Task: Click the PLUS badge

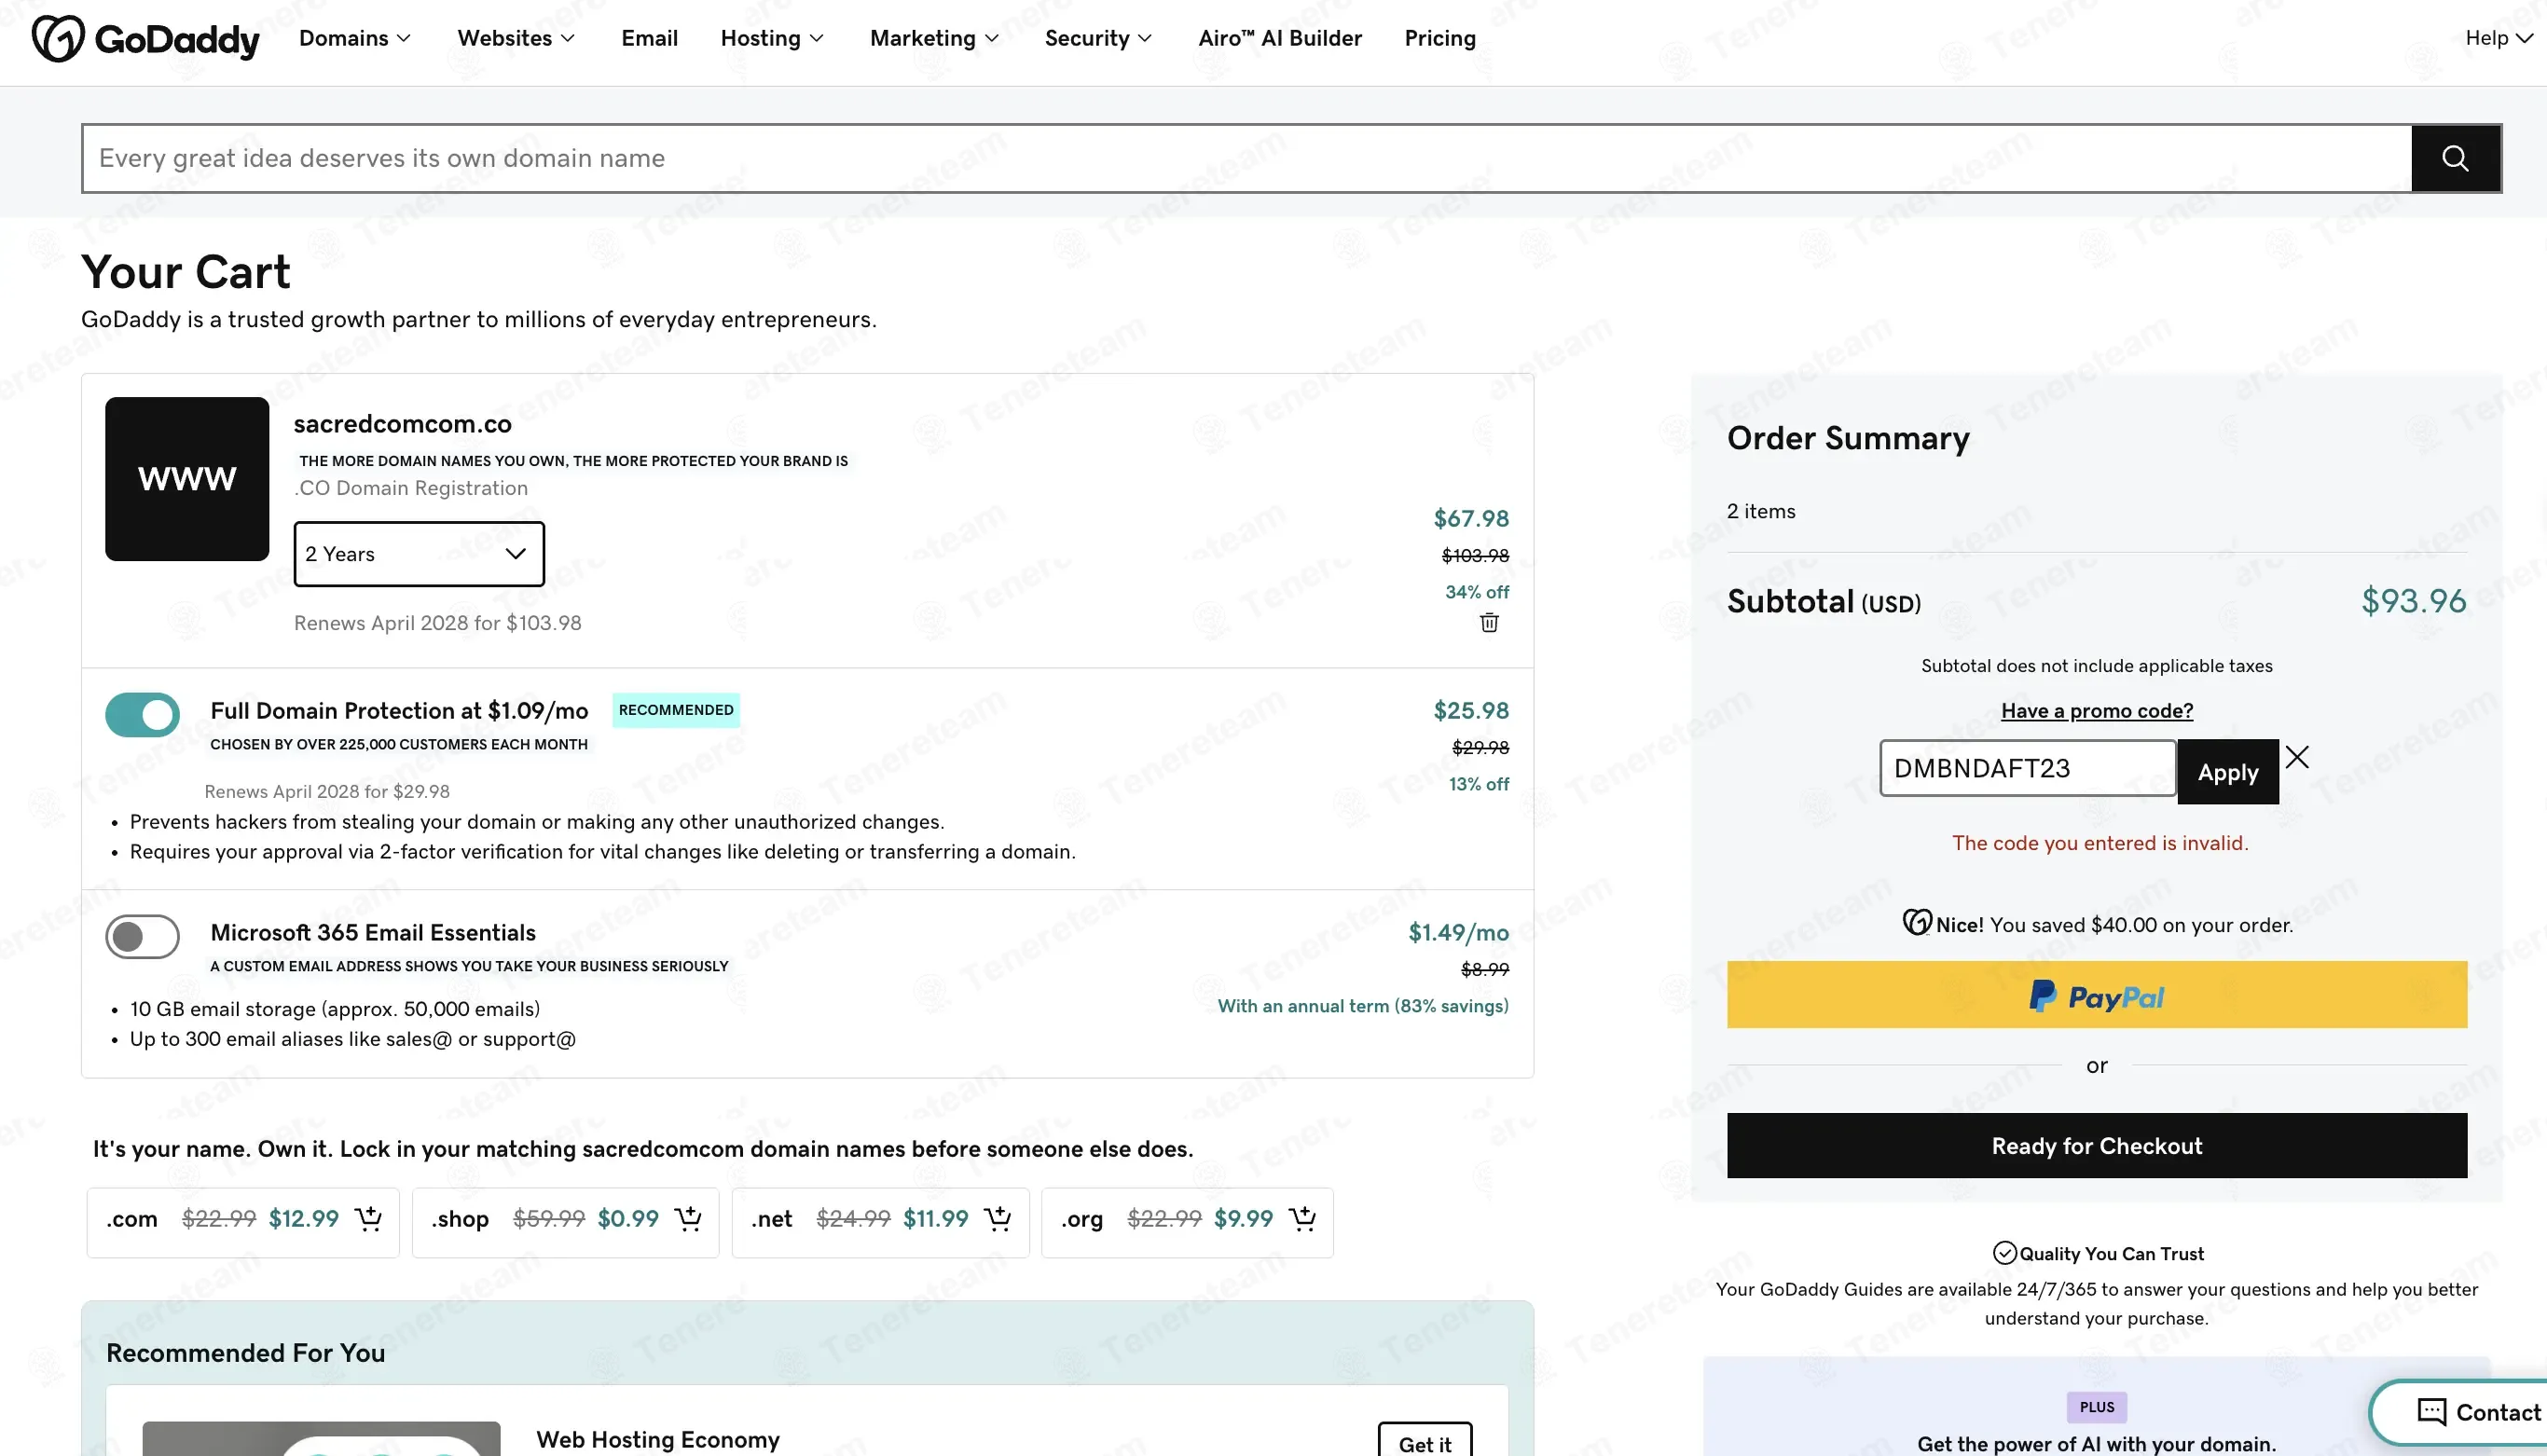Action: 2096,1407
